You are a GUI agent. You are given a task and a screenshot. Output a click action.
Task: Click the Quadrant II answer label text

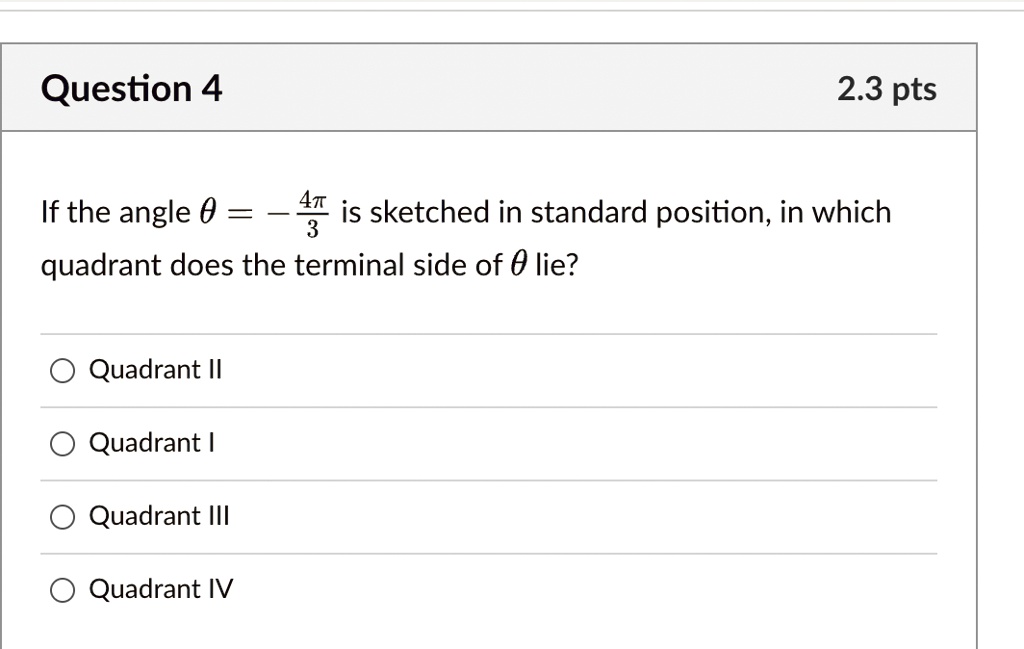156,370
